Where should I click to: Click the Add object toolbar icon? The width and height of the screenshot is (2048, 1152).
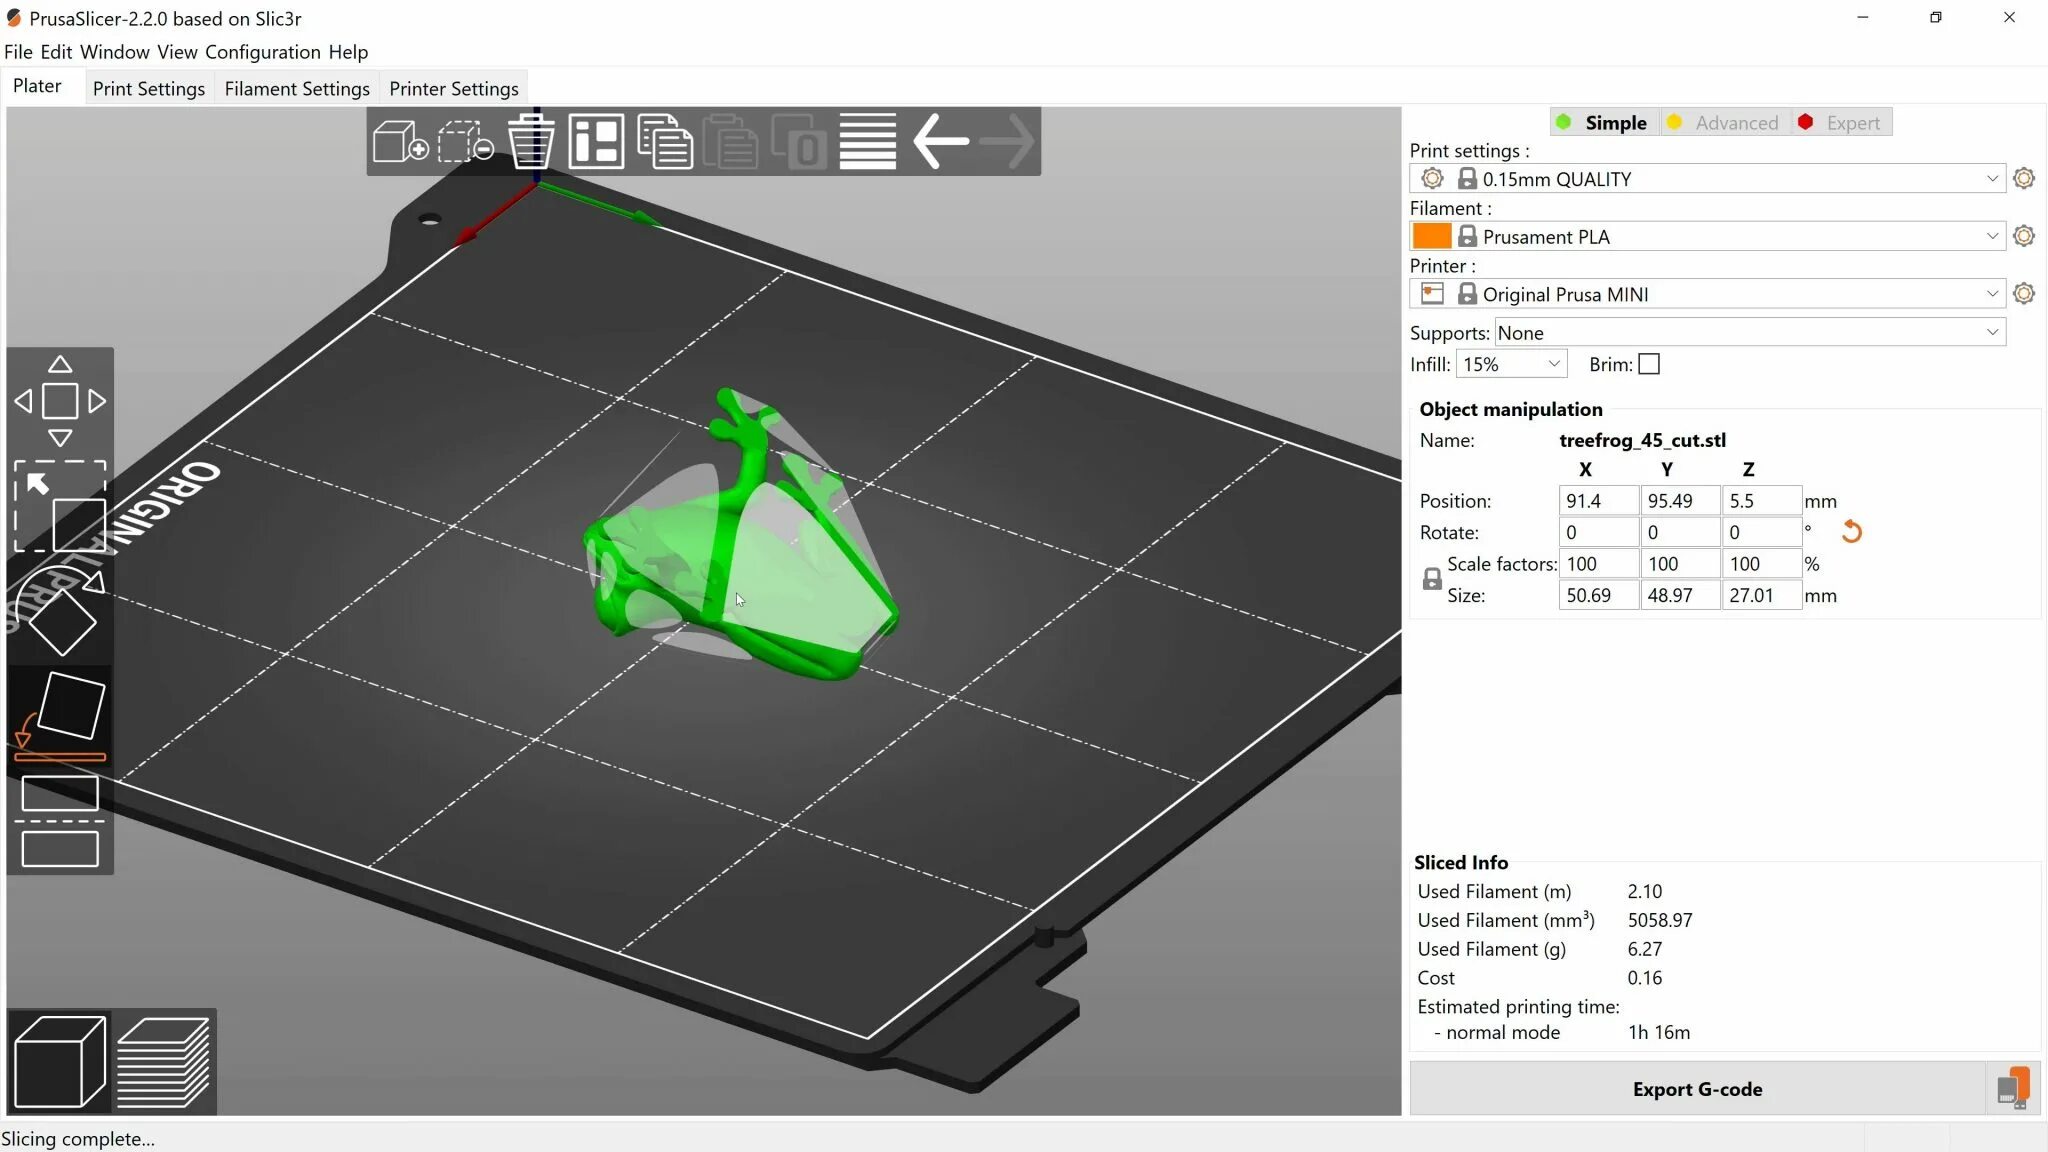(399, 141)
